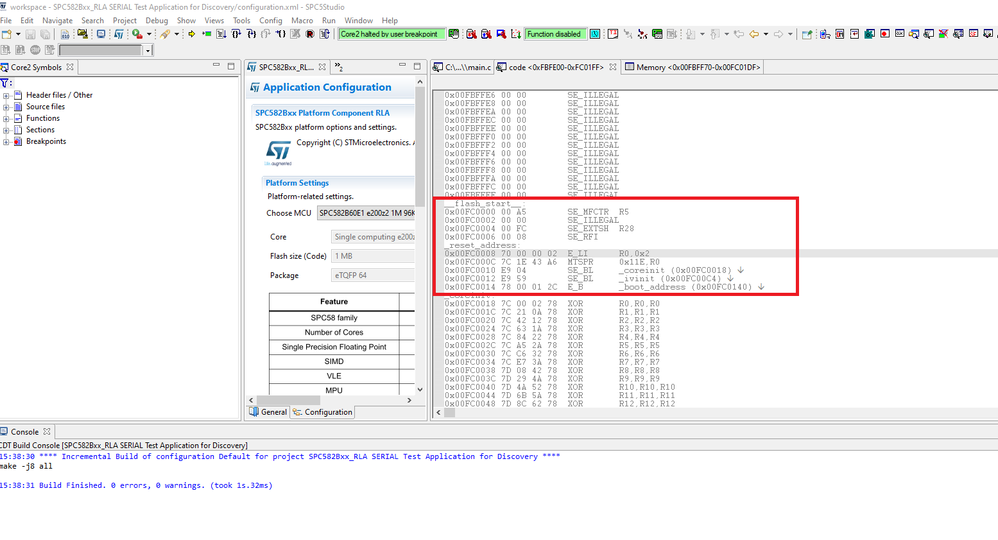Select the General tab in the editor
This screenshot has width=998, height=540.
[x=268, y=412]
